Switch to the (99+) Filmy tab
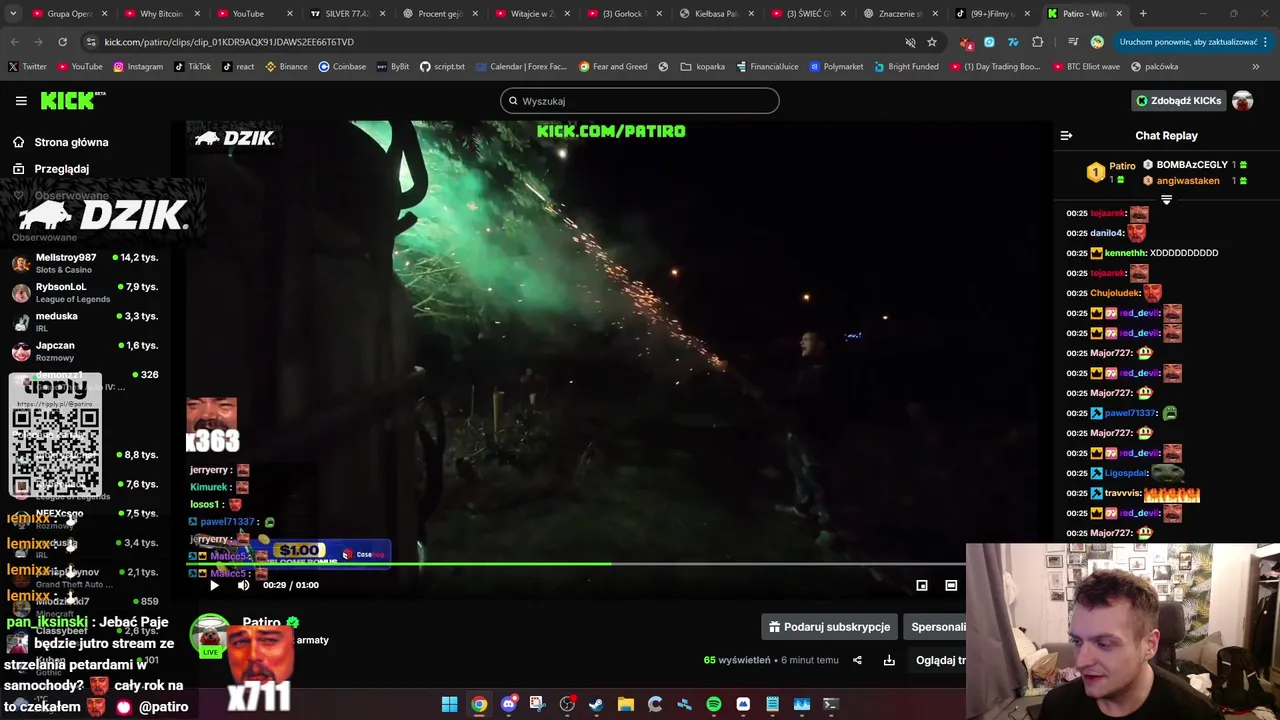Image resolution: width=1280 pixels, height=720 pixels. click(x=993, y=14)
